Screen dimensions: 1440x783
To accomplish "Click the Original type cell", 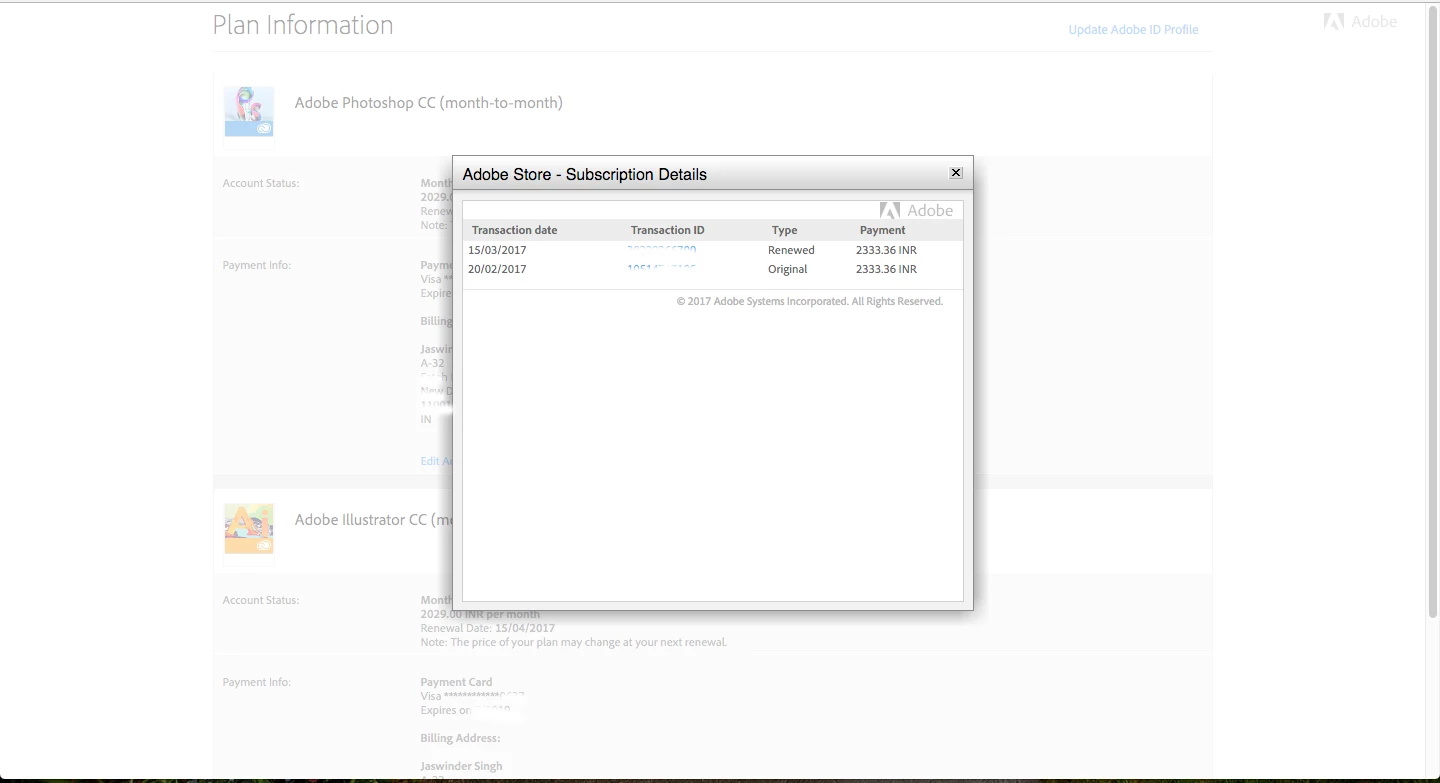I will pyautogui.click(x=787, y=269).
